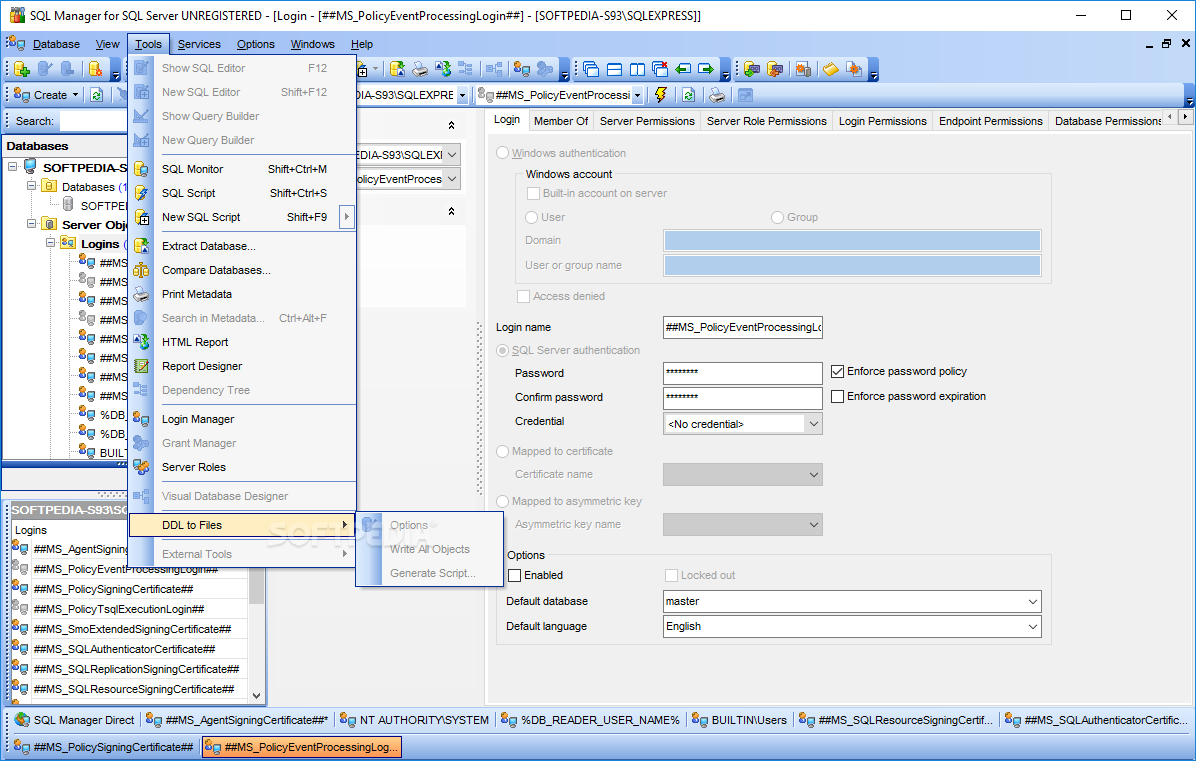Open the Default language dropdown

tap(1032, 627)
